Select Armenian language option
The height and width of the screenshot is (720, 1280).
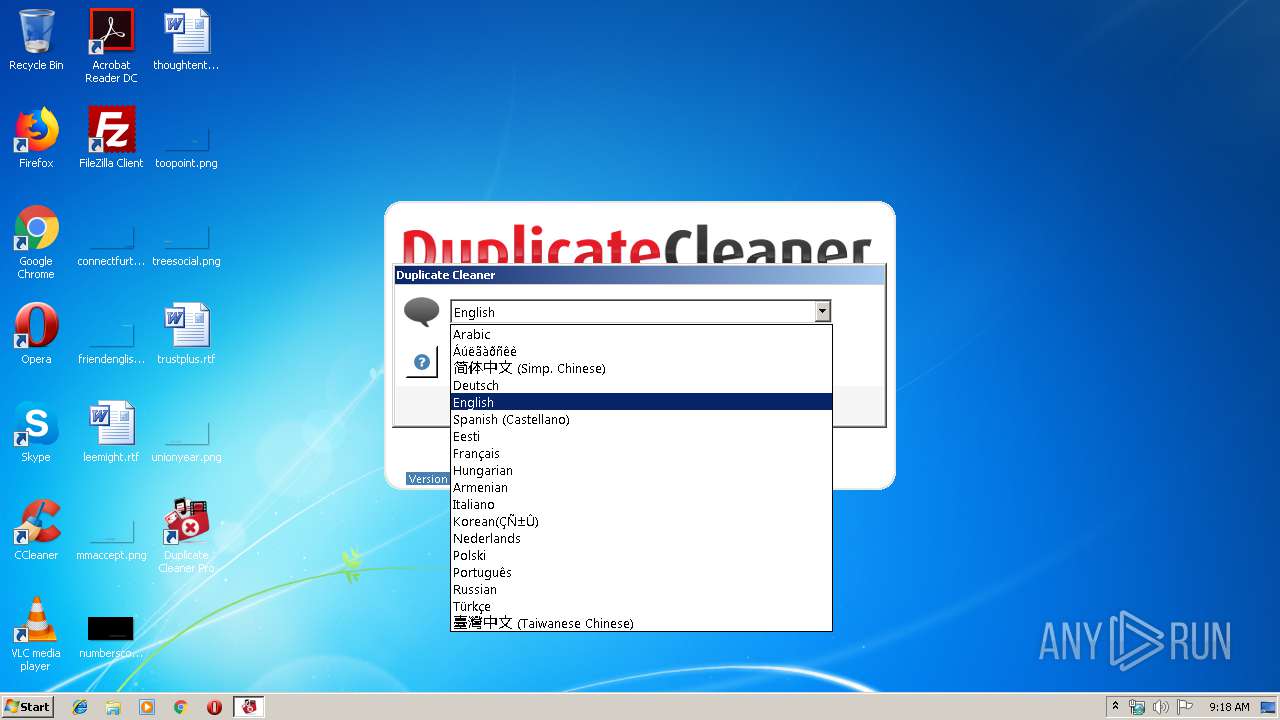[x=641, y=487]
